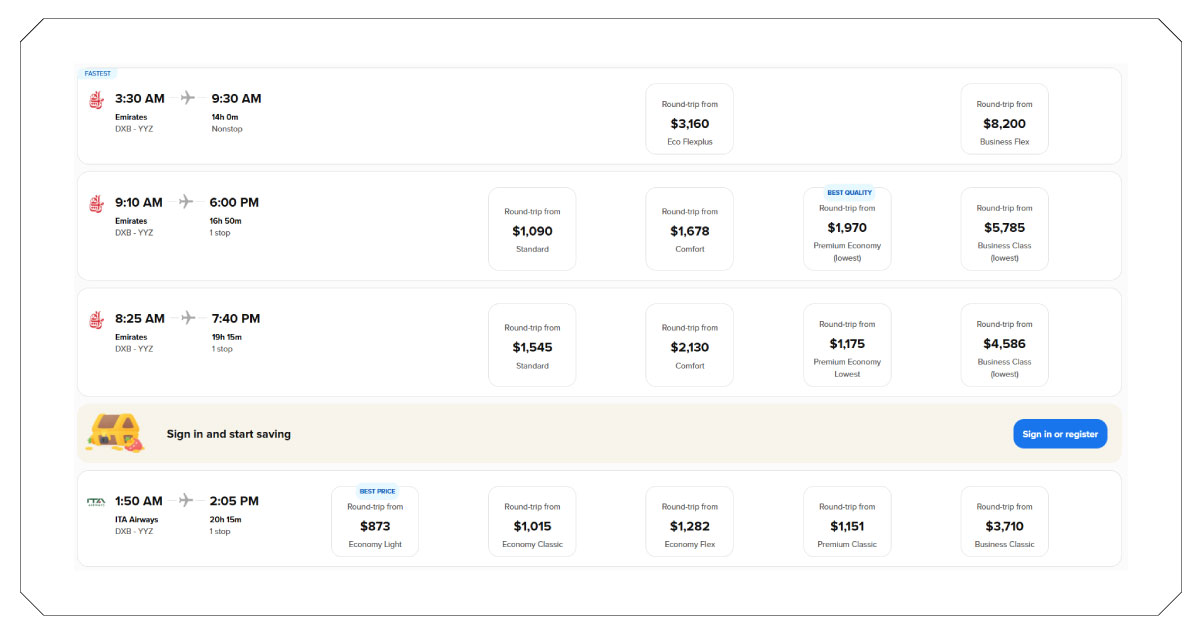Click ITA Airways logo on 1:50 AM flight
This screenshot has width=1202, height=634.
[x=96, y=502]
